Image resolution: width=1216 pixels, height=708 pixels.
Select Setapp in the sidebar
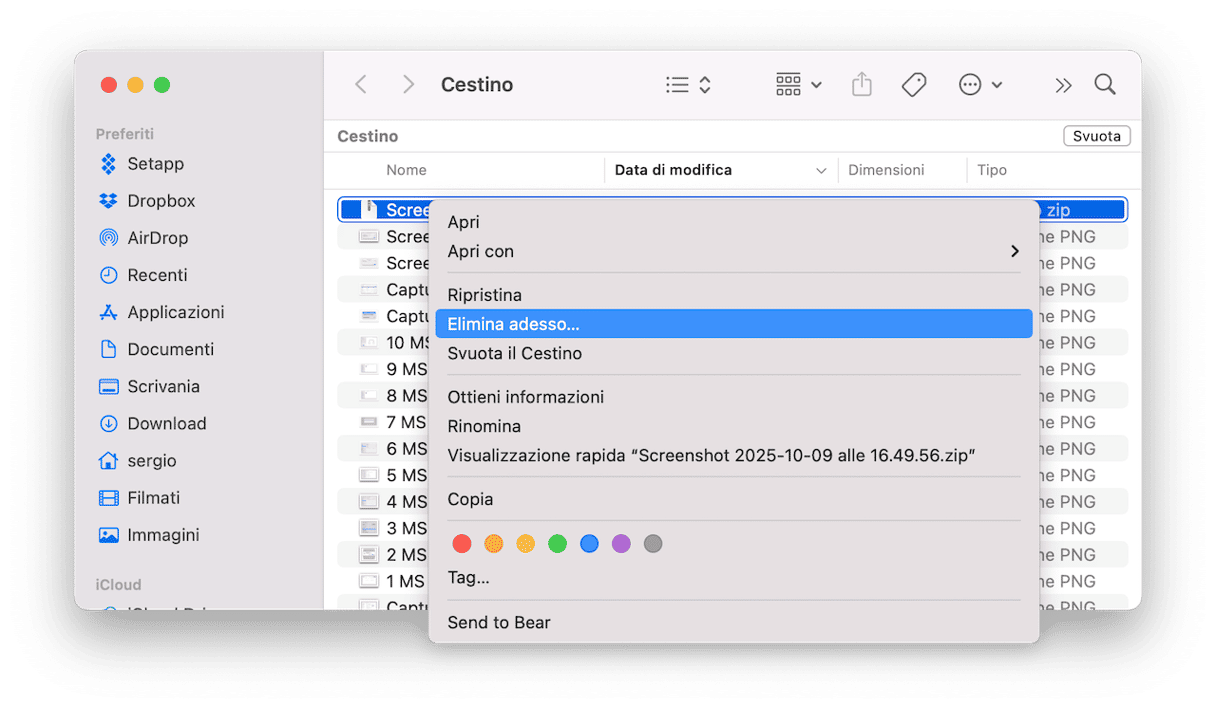pyautogui.click(x=155, y=164)
